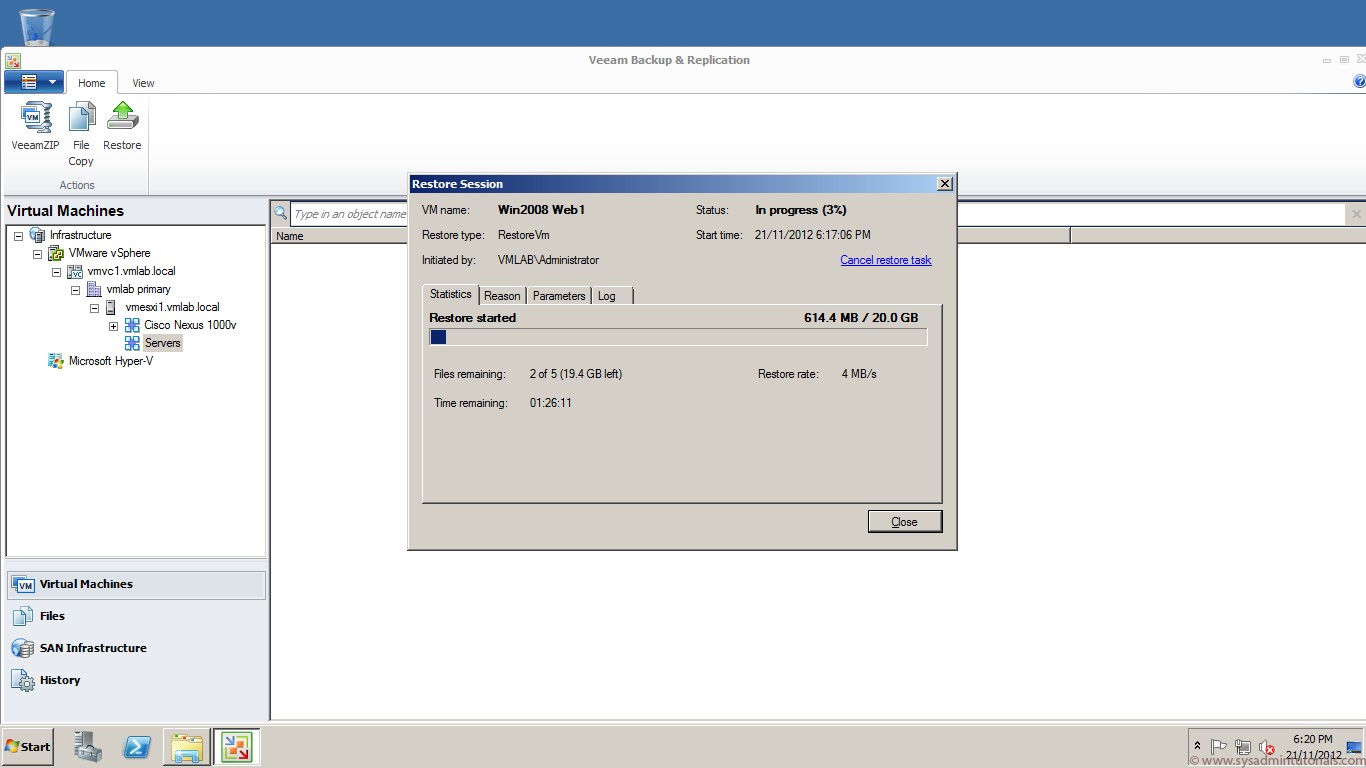Click Veeam Backup taskbar icon
Screen dimensions: 1366x768
coord(236,746)
